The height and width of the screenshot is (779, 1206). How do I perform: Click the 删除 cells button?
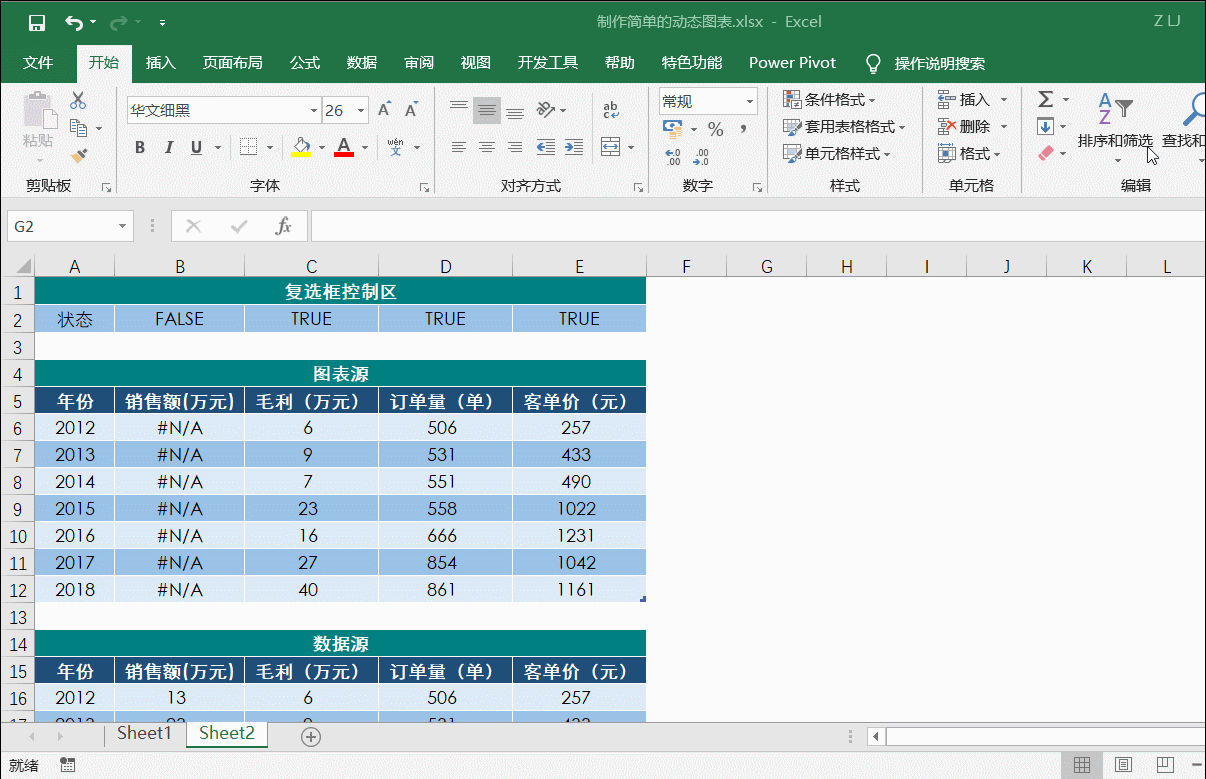click(964, 127)
